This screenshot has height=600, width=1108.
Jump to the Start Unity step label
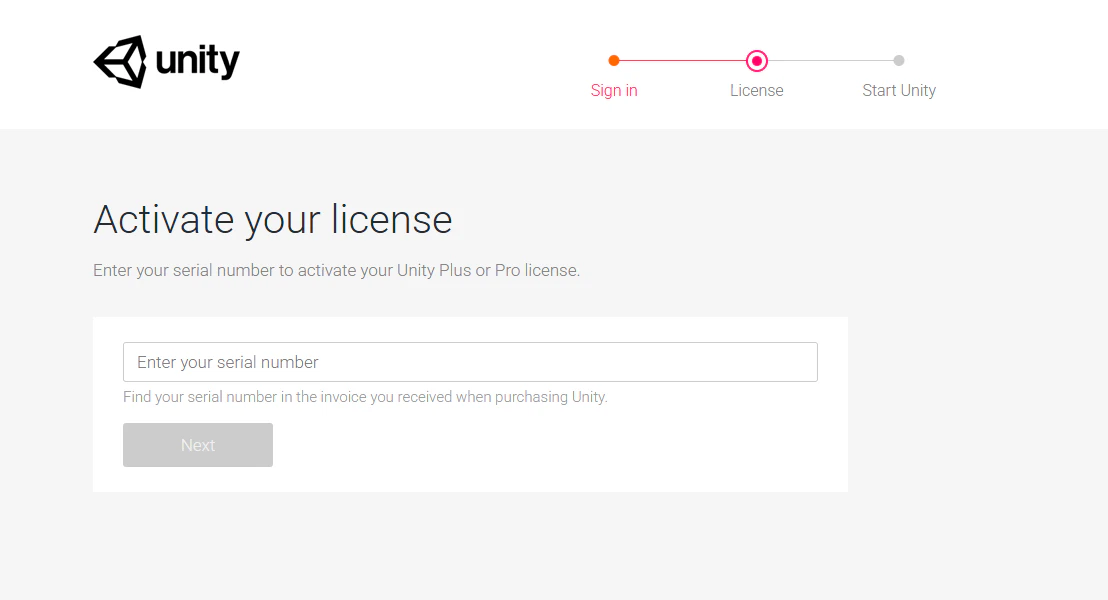pyautogui.click(x=899, y=90)
